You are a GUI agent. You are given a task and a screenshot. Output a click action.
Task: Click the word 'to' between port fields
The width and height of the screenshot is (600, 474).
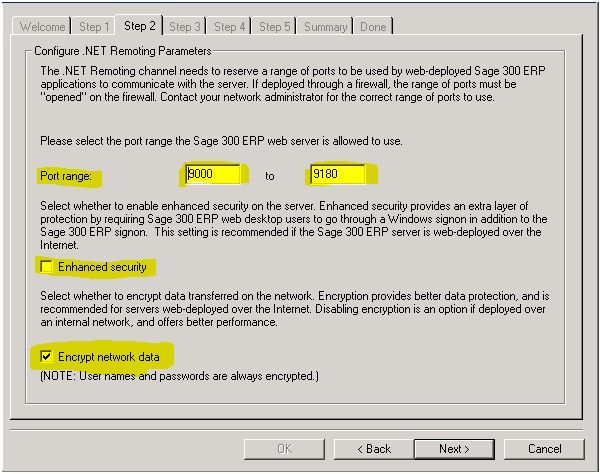[270, 176]
